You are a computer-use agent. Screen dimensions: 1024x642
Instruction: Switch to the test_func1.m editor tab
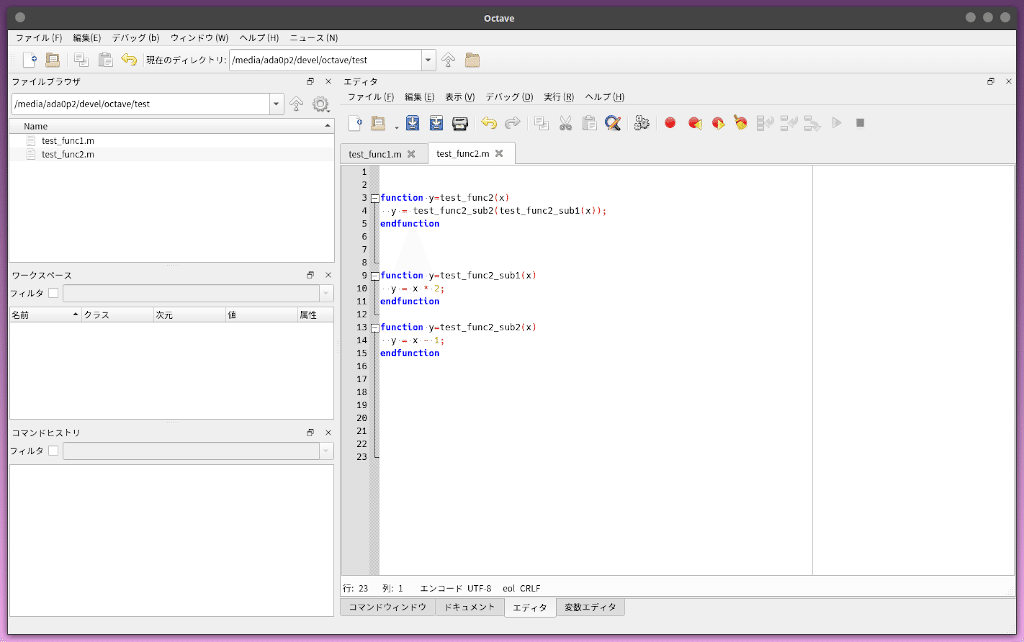375,154
